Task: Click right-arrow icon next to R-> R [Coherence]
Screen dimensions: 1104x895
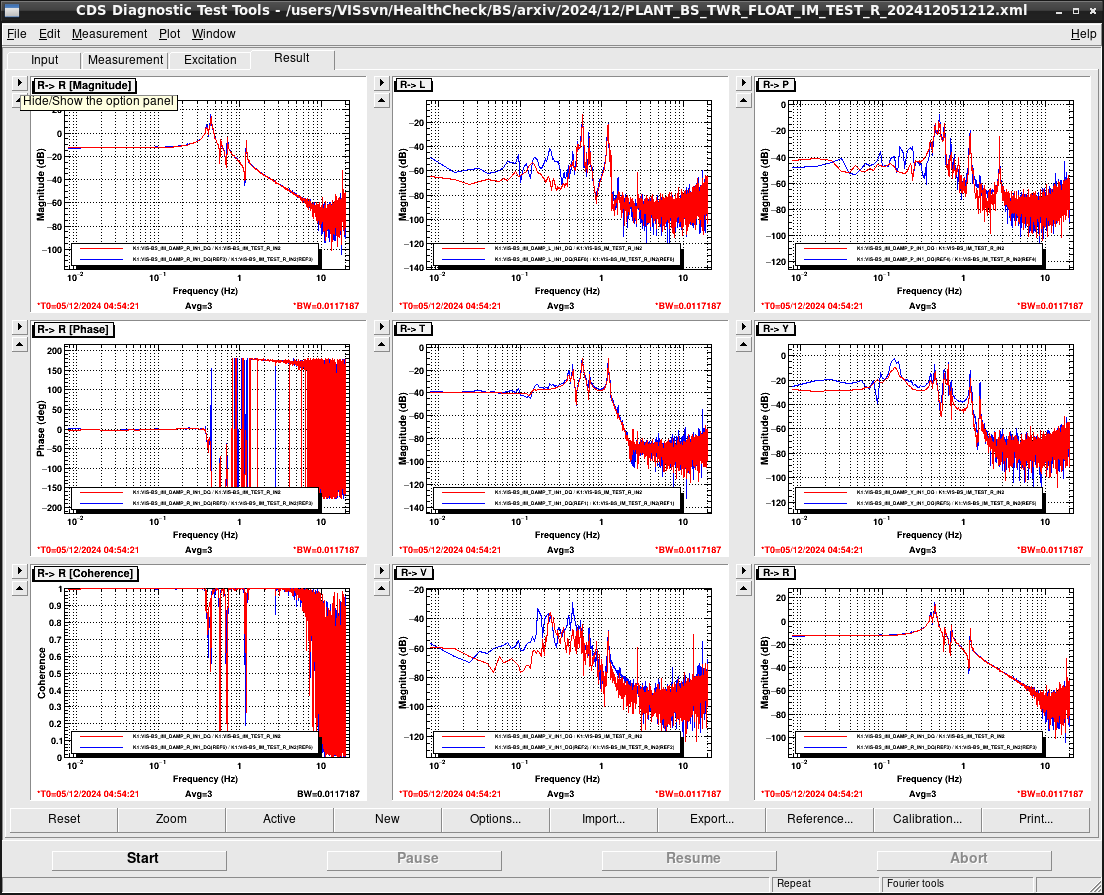Action: click(20, 571)
